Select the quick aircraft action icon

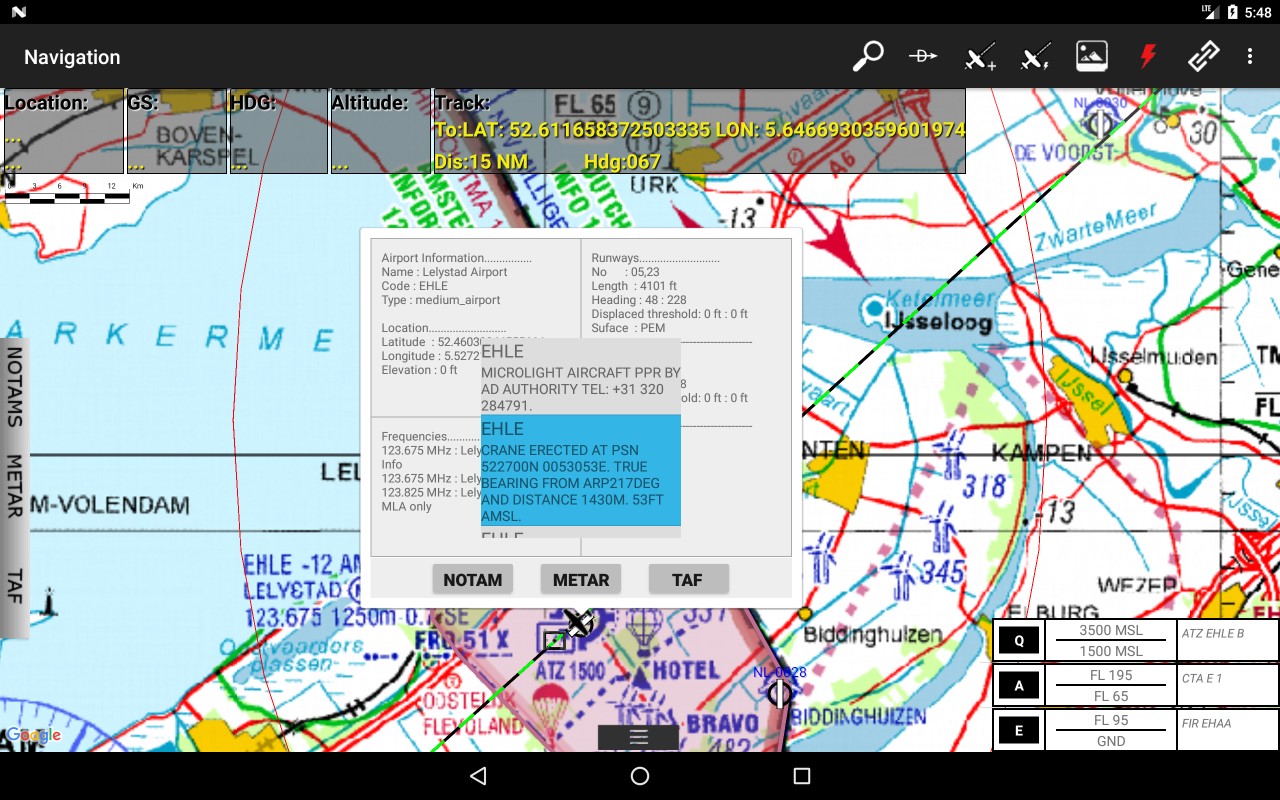[1034, 56]
